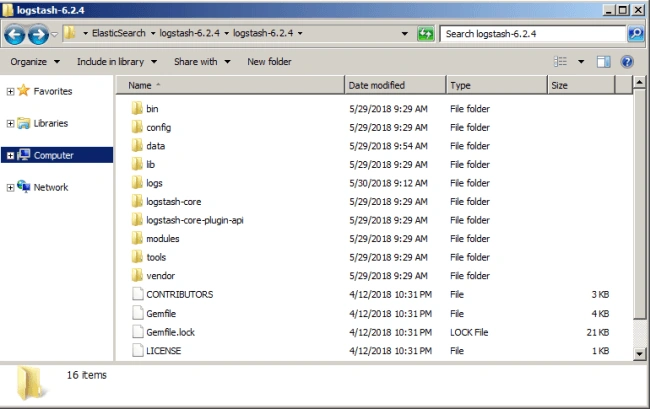
Task: Navigate to first logstash-6.2.4 breadcrumb
Action: tap(189, 33)
